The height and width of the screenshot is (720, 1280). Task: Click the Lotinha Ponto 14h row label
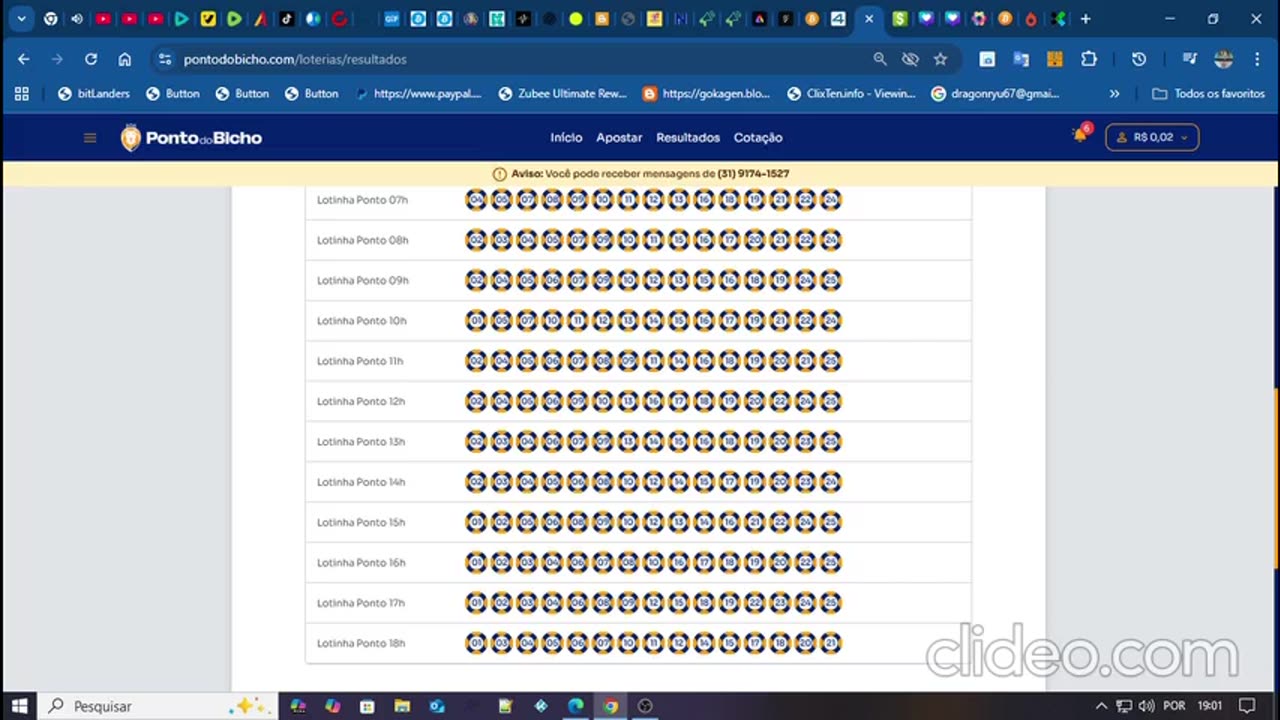pos(361,482)
